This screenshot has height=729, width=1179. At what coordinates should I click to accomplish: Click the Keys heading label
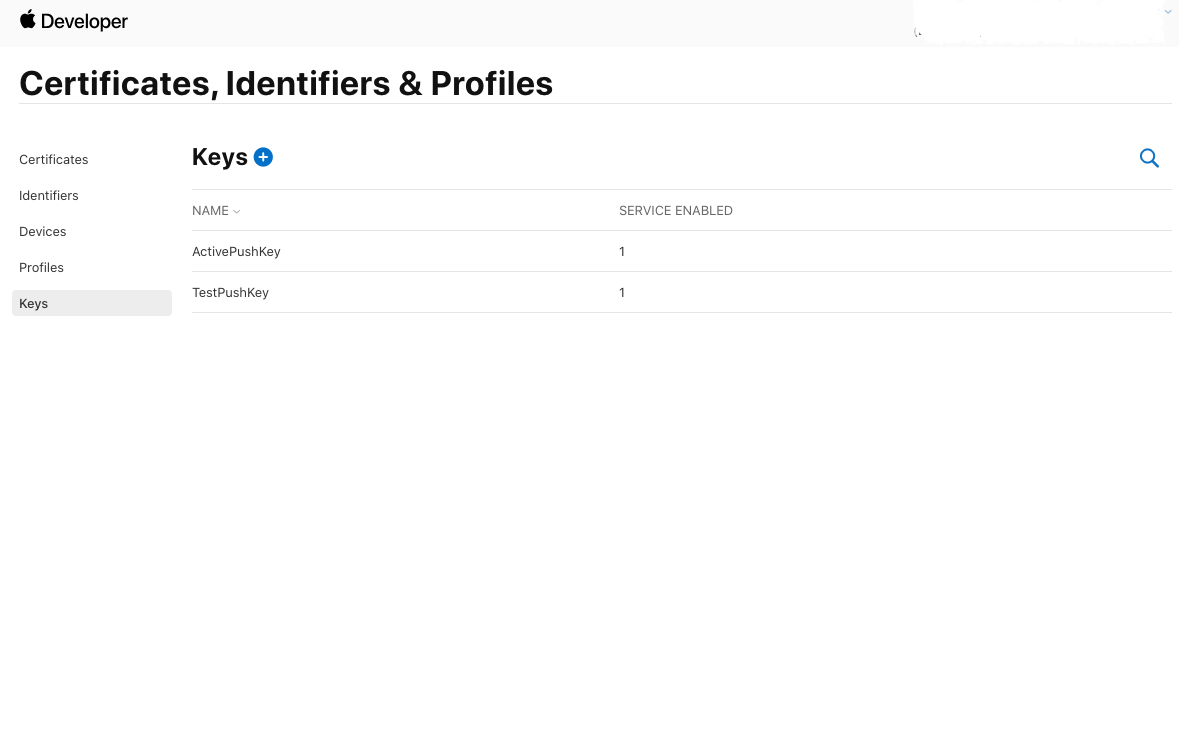tap(220, 157)
